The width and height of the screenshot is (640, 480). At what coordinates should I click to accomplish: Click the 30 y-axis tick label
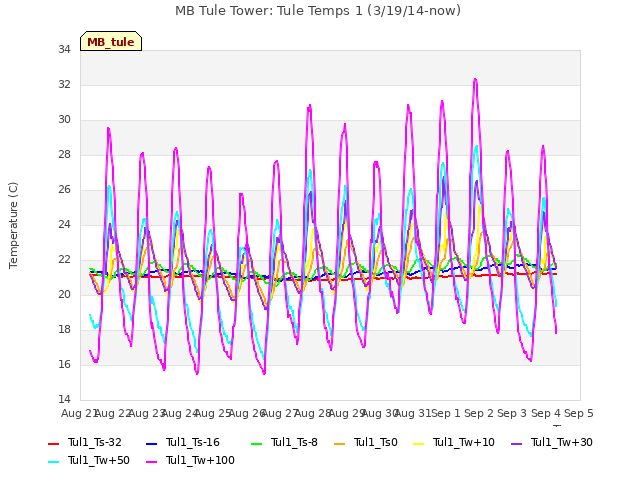[64, 120]
